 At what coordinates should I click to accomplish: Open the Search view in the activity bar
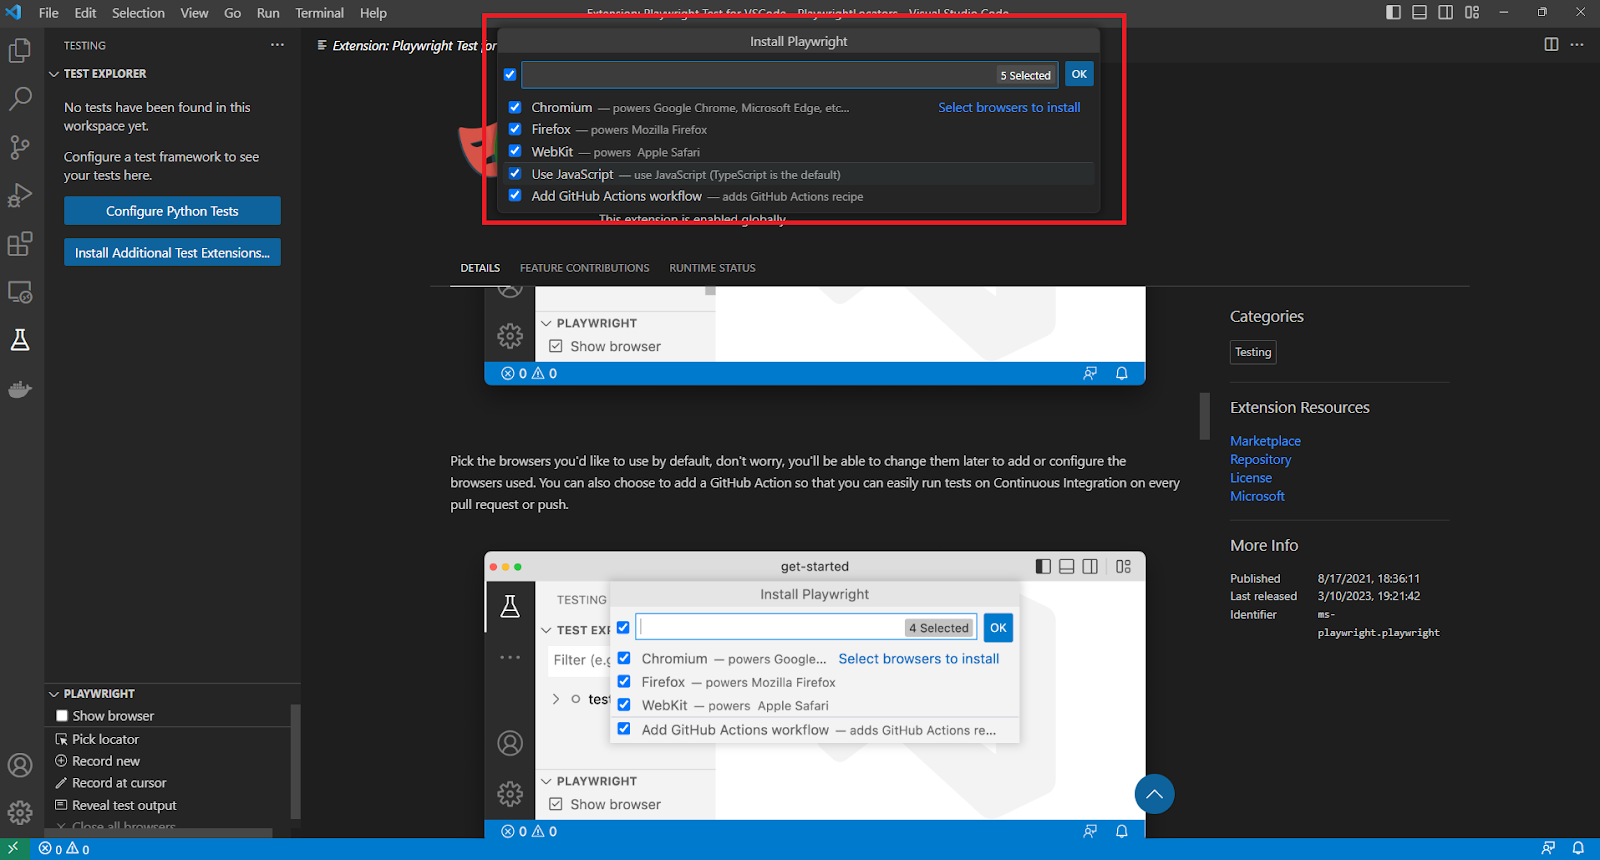(x=20, y=98)
